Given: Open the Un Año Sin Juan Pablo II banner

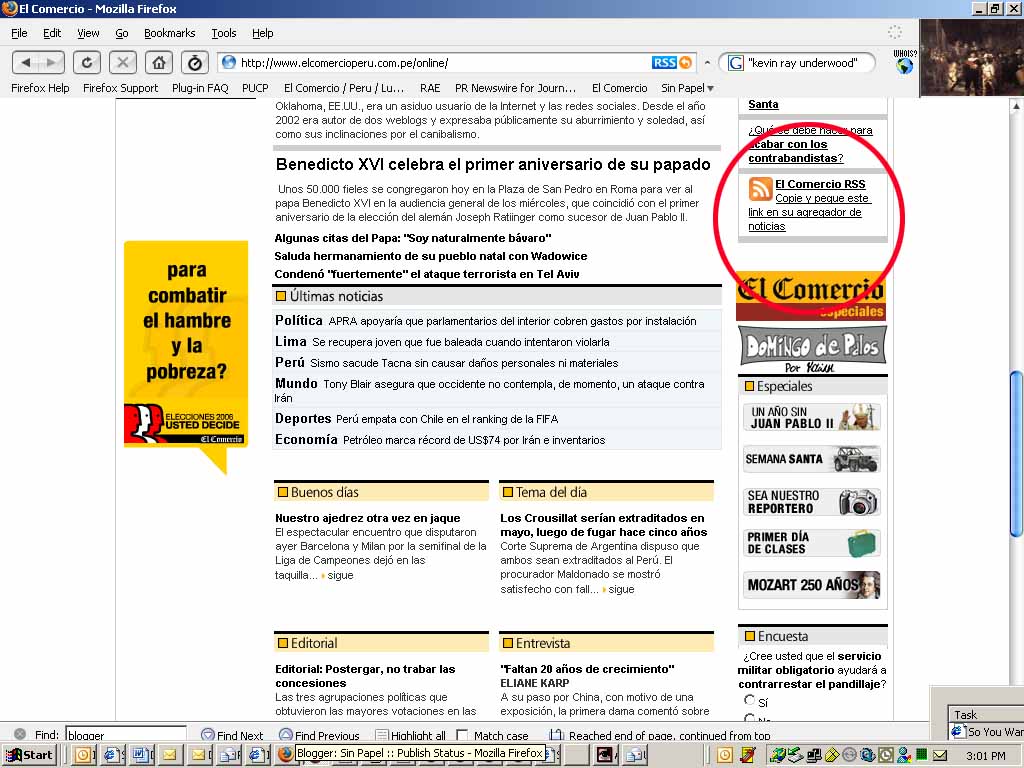Looking at the screenshot, I should pos(812,418).
